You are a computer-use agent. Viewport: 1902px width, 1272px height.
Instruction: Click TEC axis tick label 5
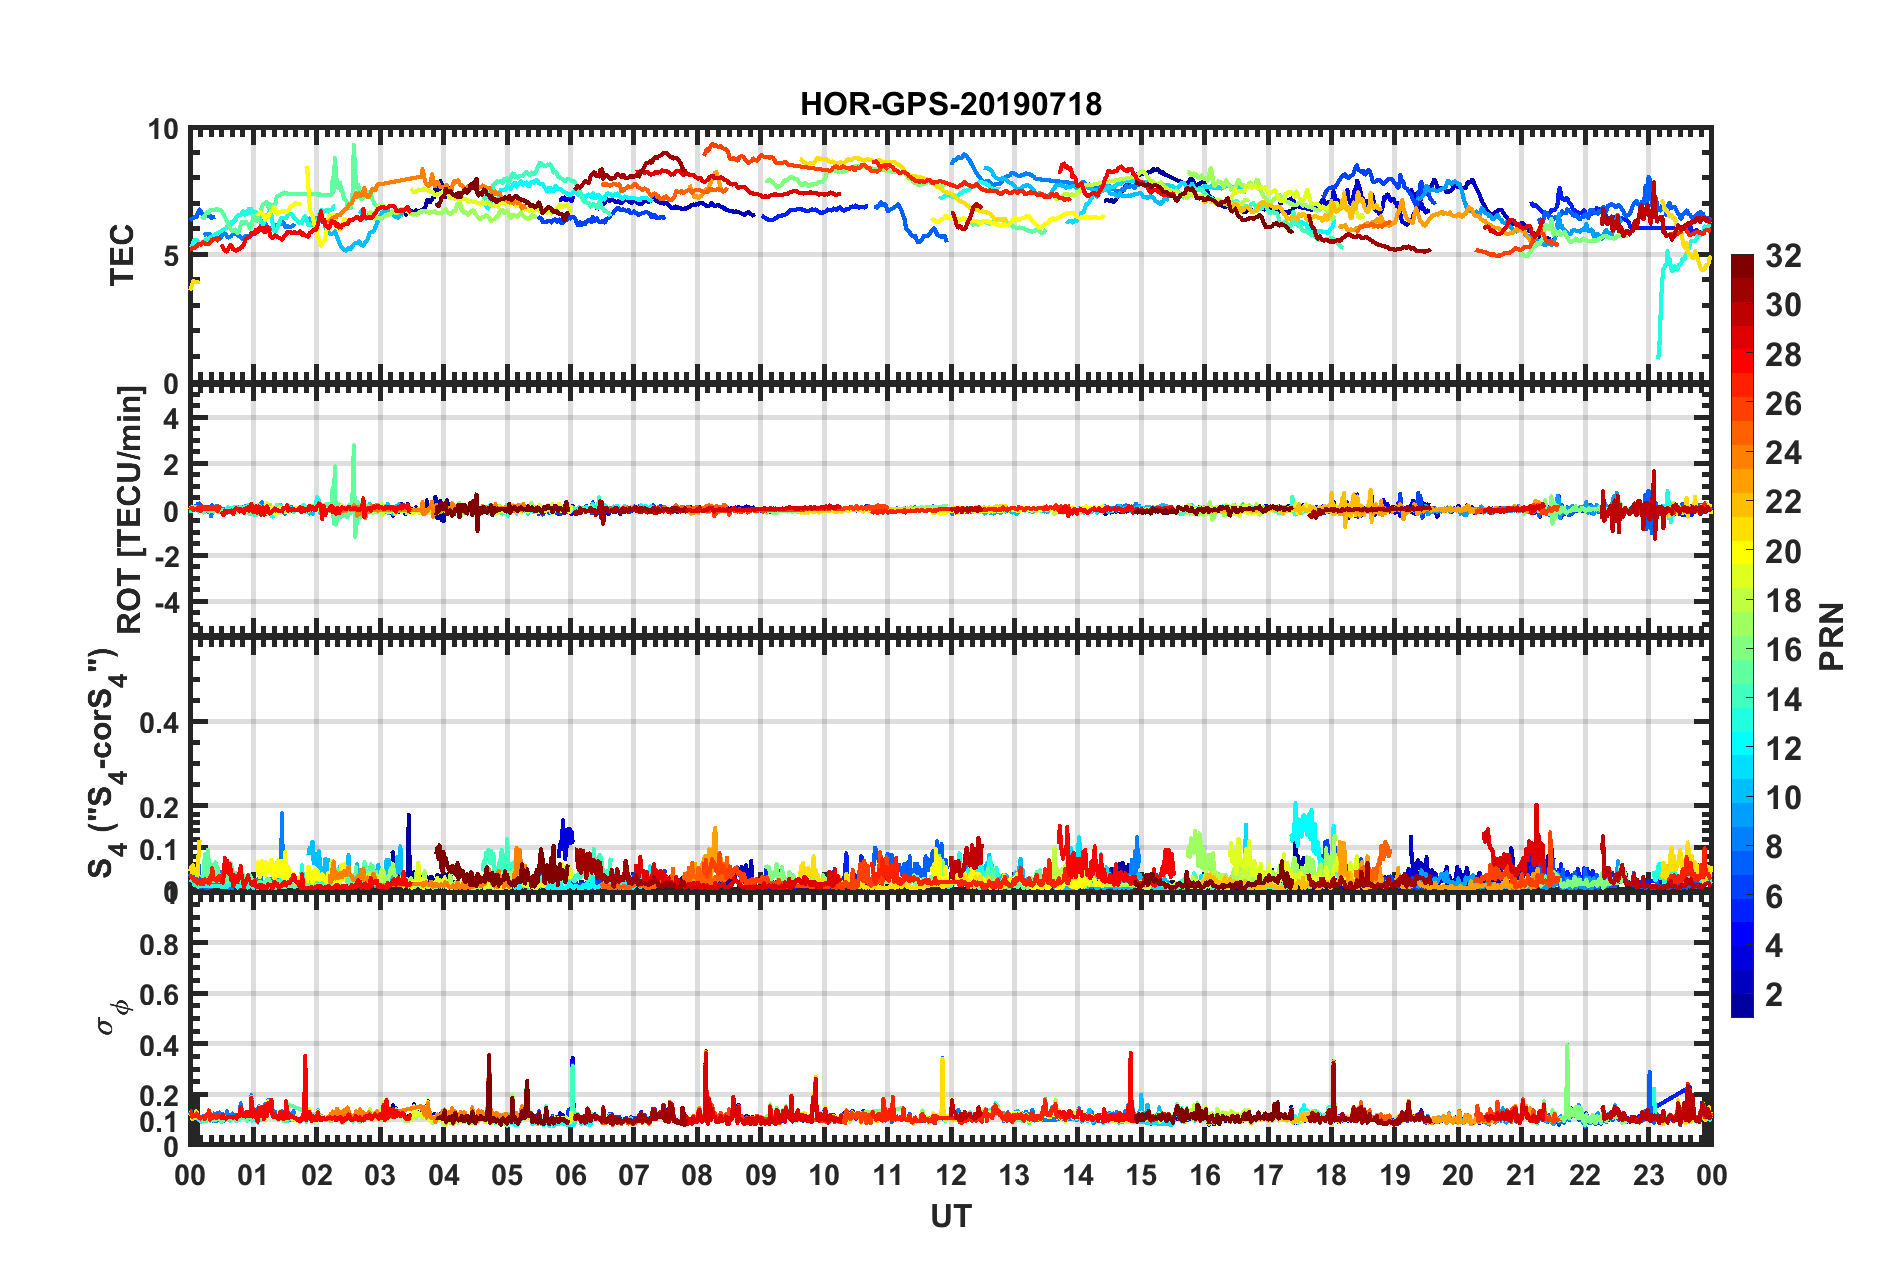coord(170,256)
